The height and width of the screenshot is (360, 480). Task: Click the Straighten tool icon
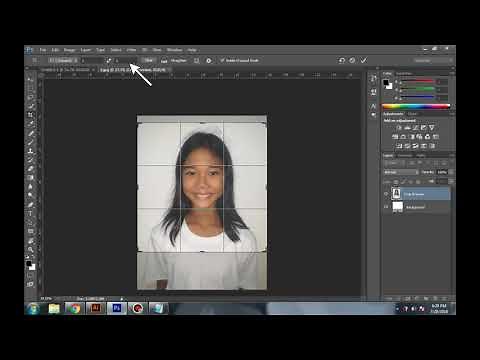[164, 61]
